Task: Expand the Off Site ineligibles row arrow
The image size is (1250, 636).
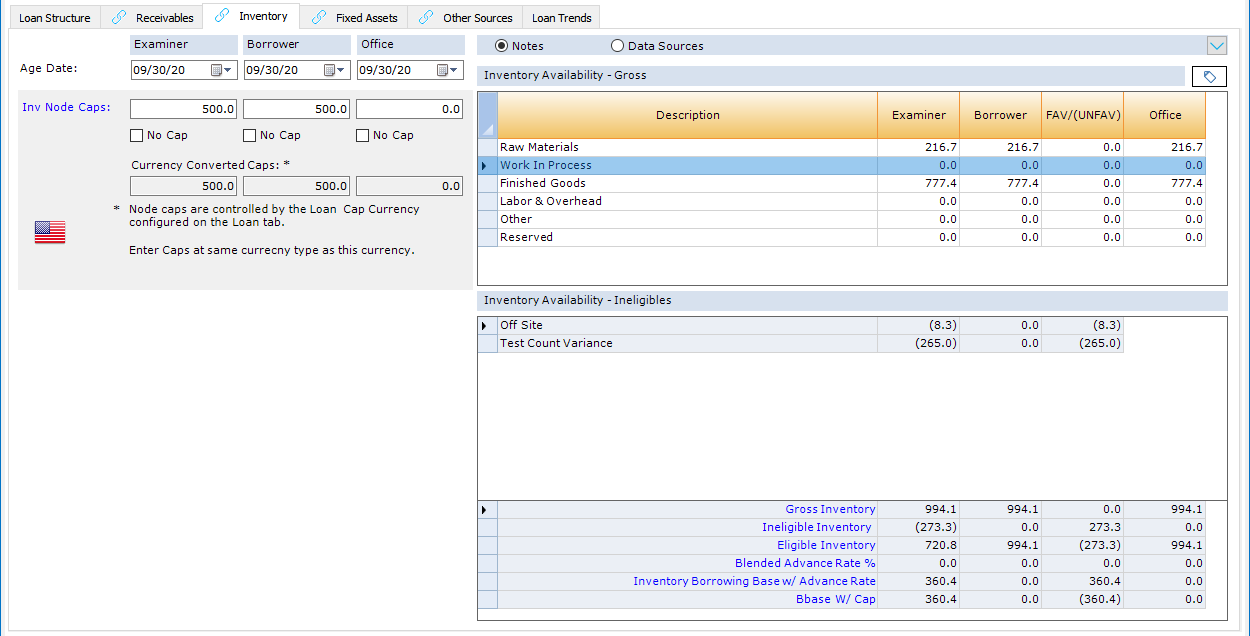Action: pos(487,325)
